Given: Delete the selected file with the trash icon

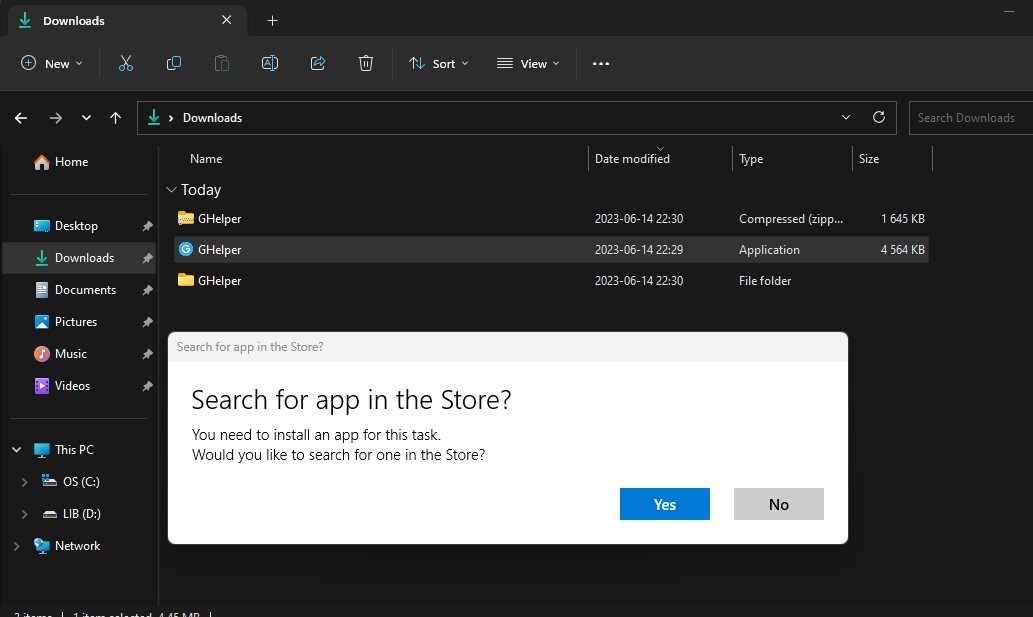Looking at the screenshot, I should (x=366, y=63).
